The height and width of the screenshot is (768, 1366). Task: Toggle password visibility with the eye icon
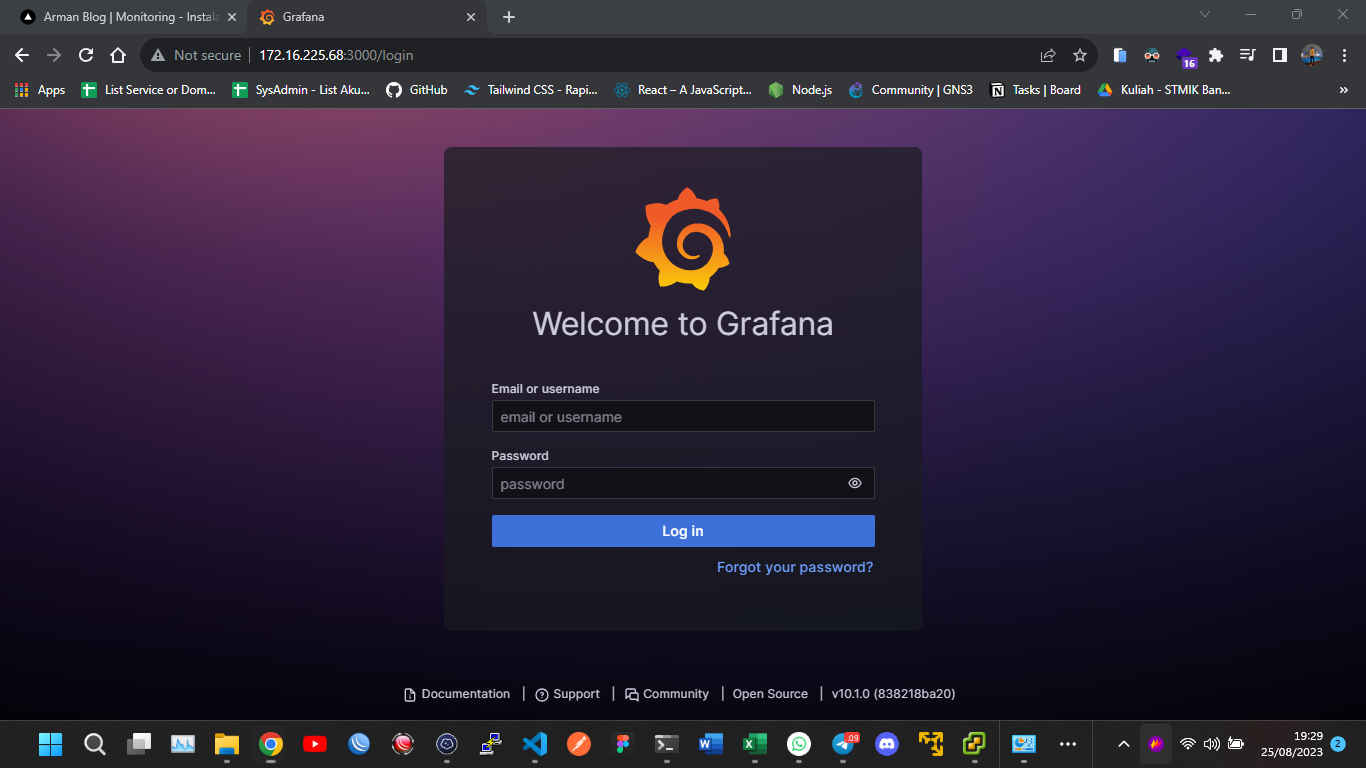click(855, 483)
